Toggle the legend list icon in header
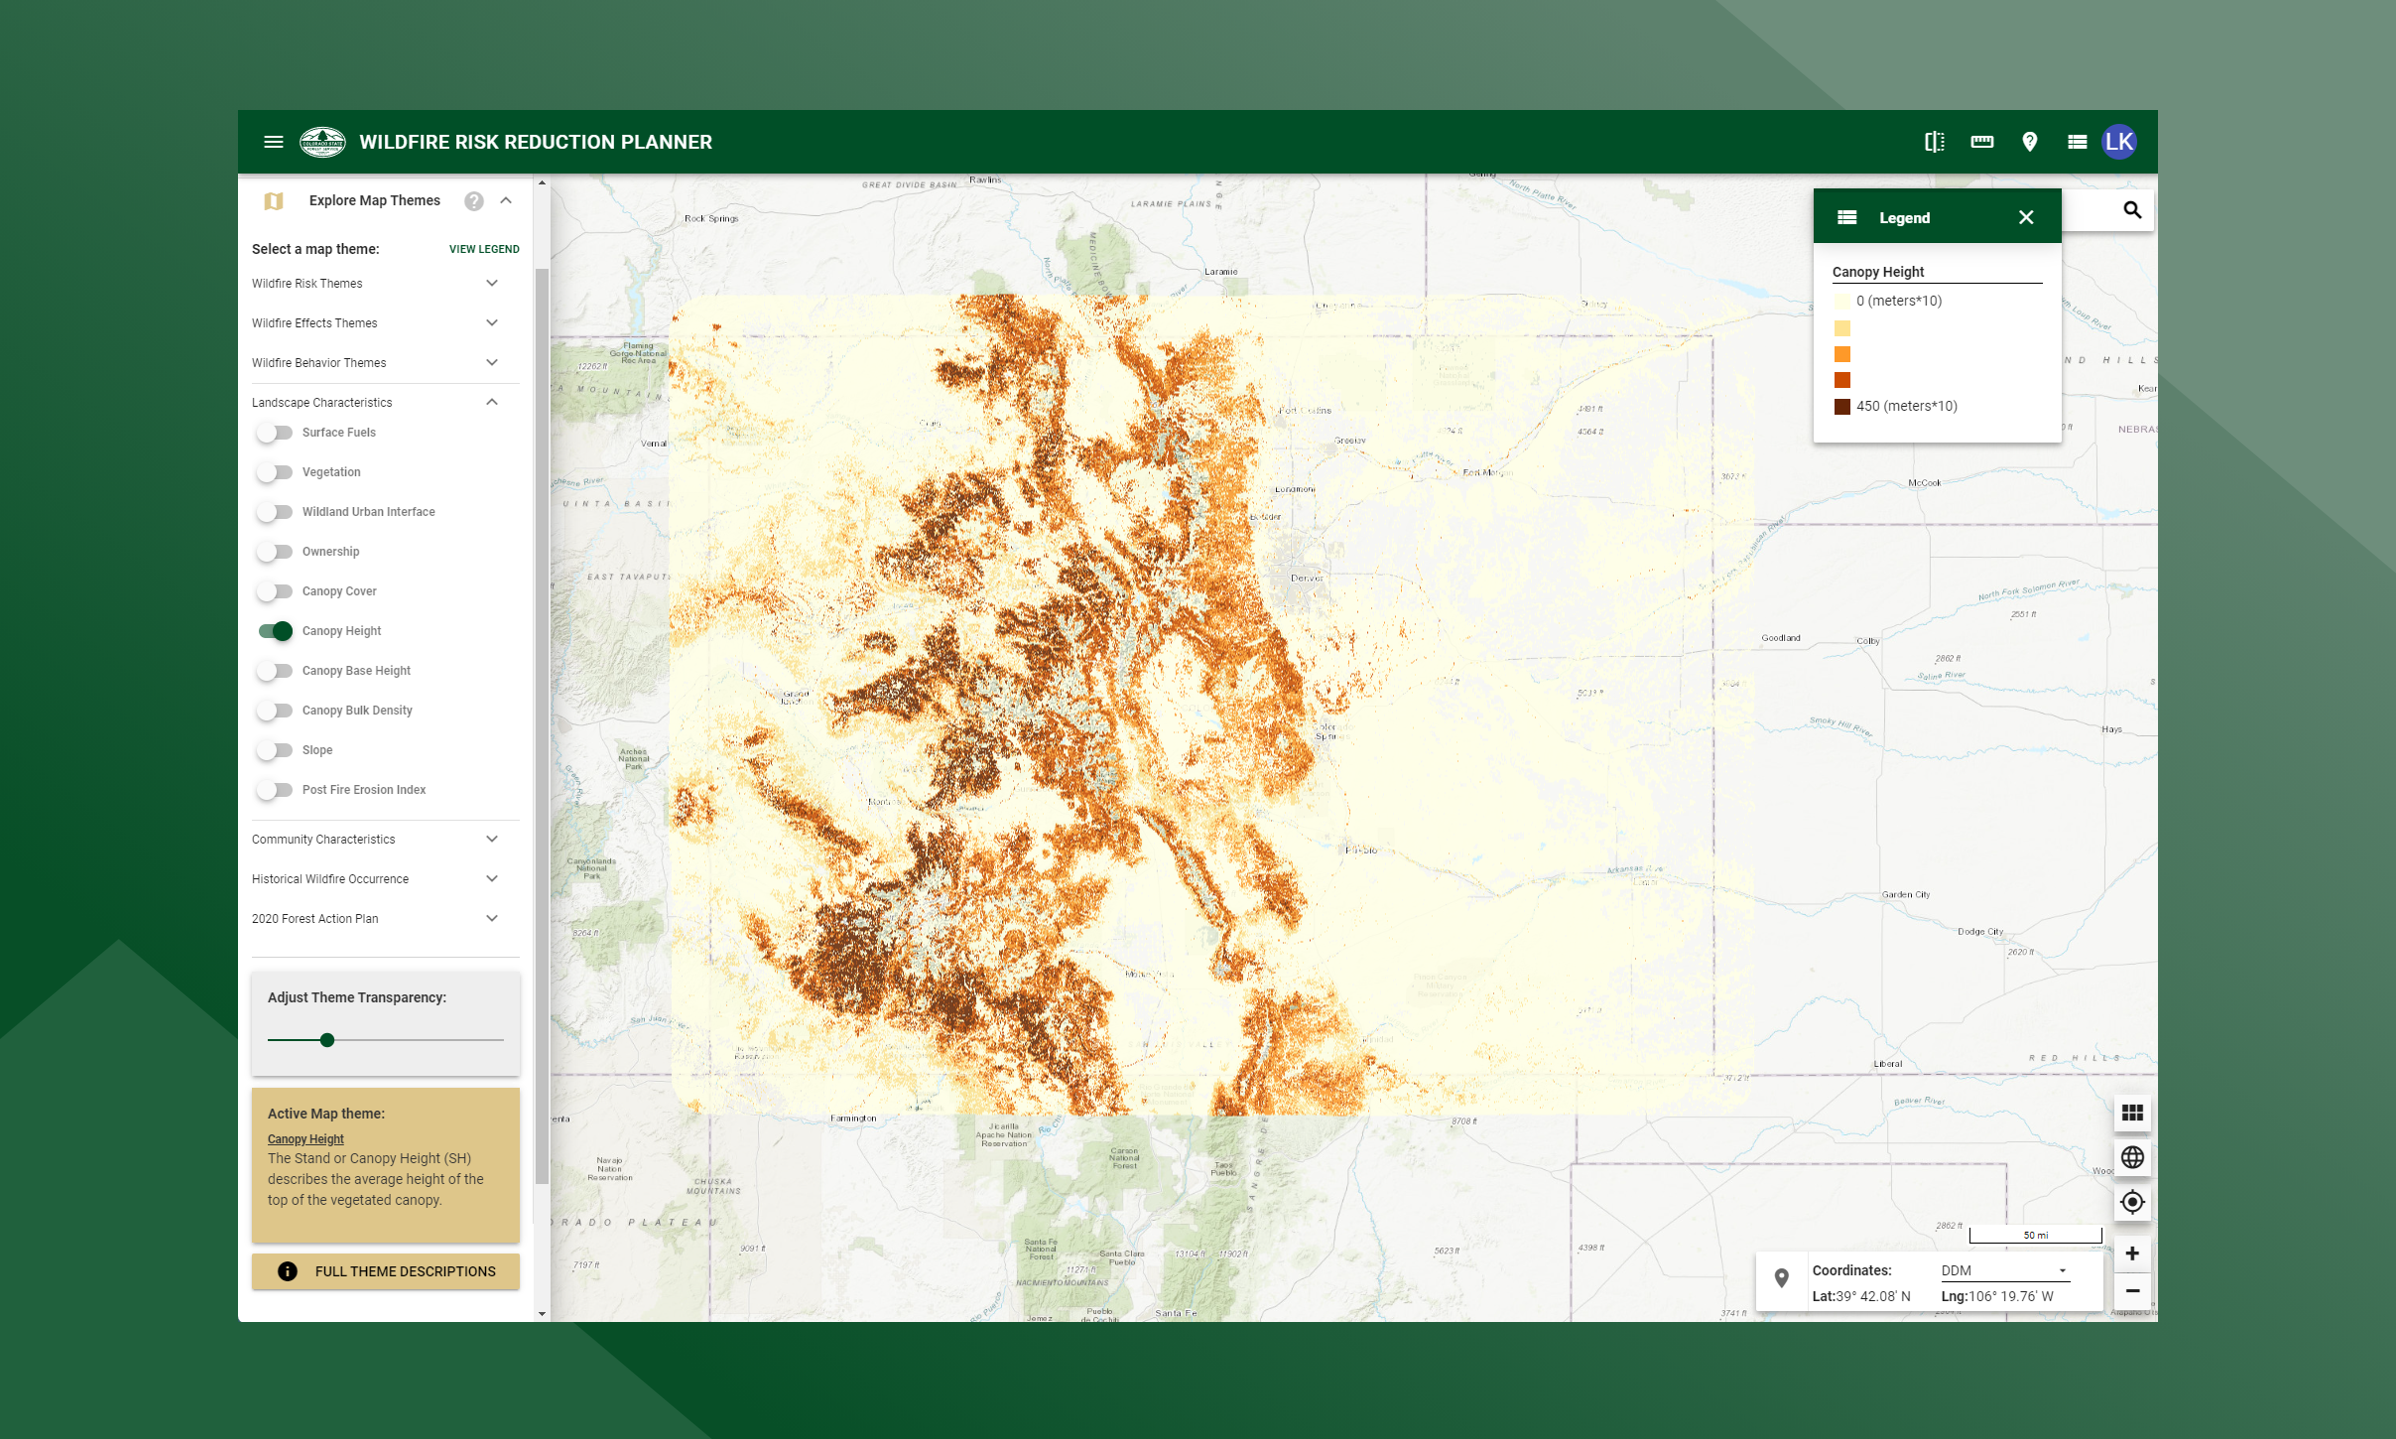Image resolution: width=2396 pixels, height=1439 pixels. 2076,142
